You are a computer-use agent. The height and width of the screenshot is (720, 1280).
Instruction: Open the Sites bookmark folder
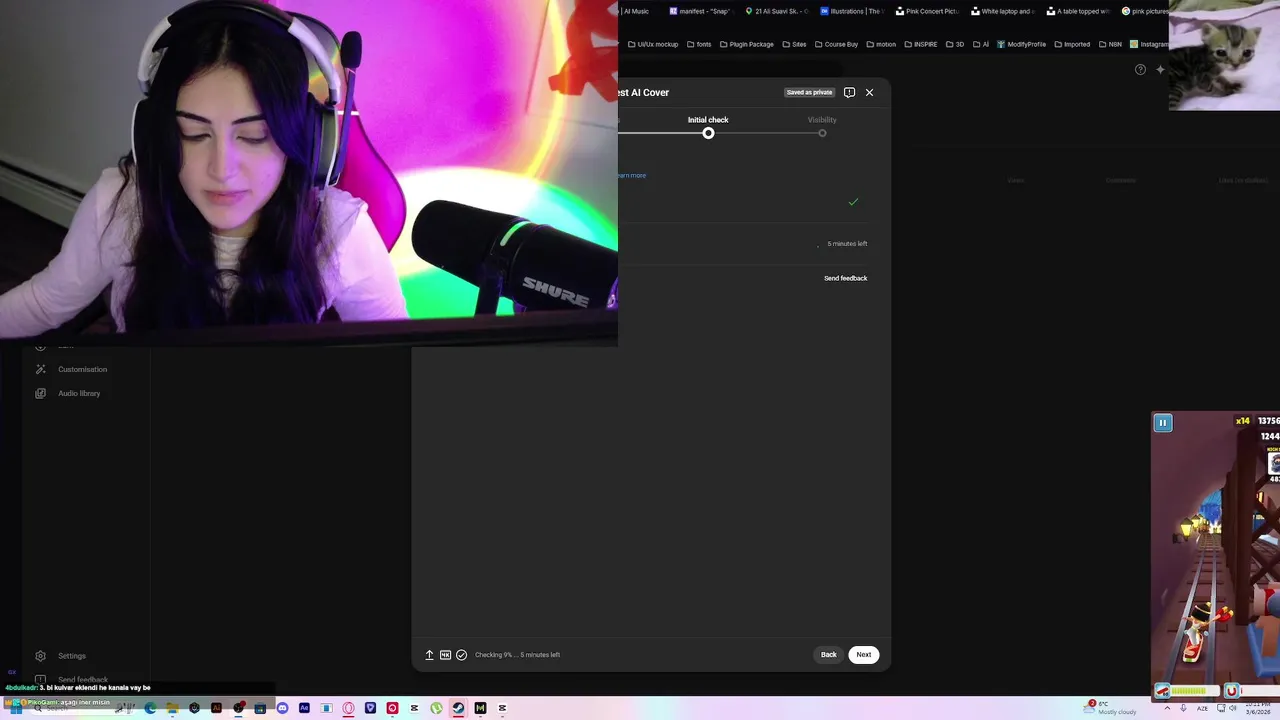coord(794,44)
